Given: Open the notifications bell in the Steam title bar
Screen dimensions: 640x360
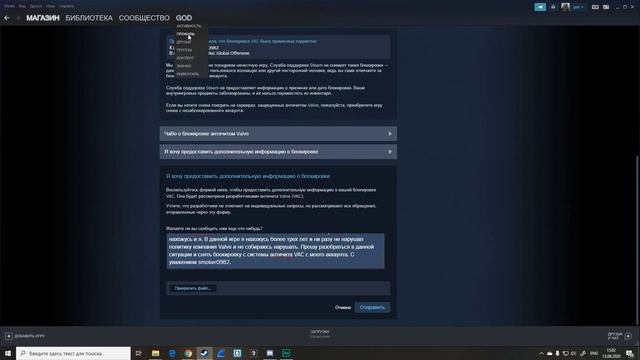Looking at the screenshot, I should click(553, 7).
